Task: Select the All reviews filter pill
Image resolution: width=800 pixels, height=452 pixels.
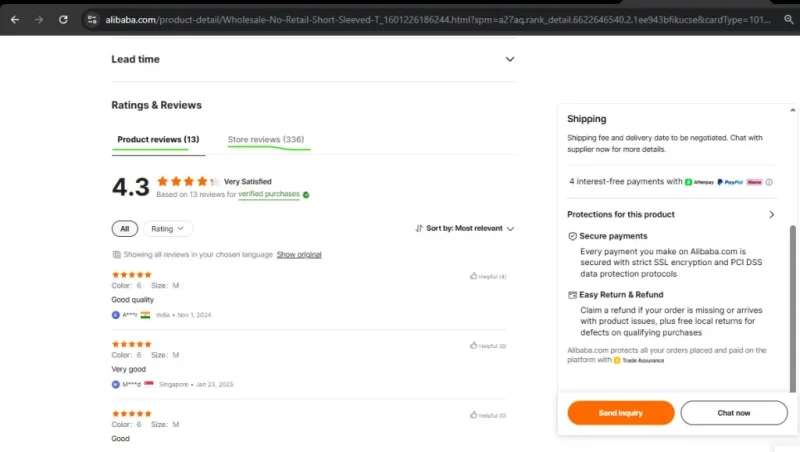Action: tap(124, 229)
